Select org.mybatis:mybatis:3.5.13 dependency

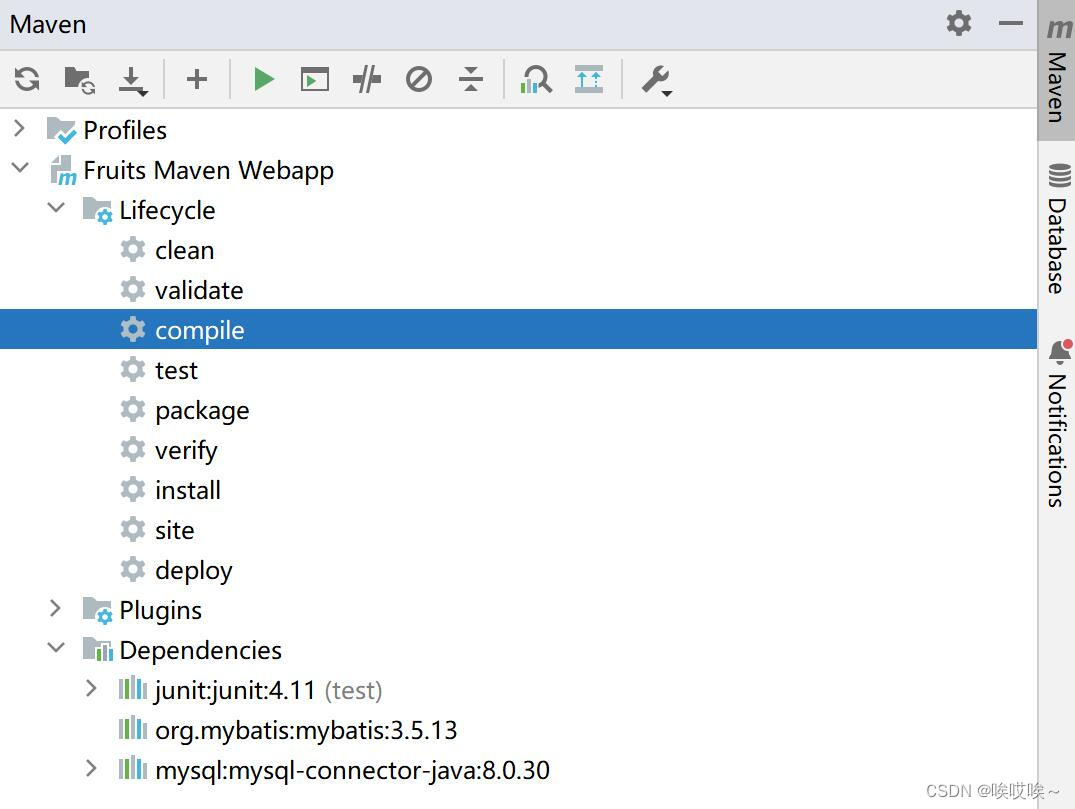(x=306, y=730)
